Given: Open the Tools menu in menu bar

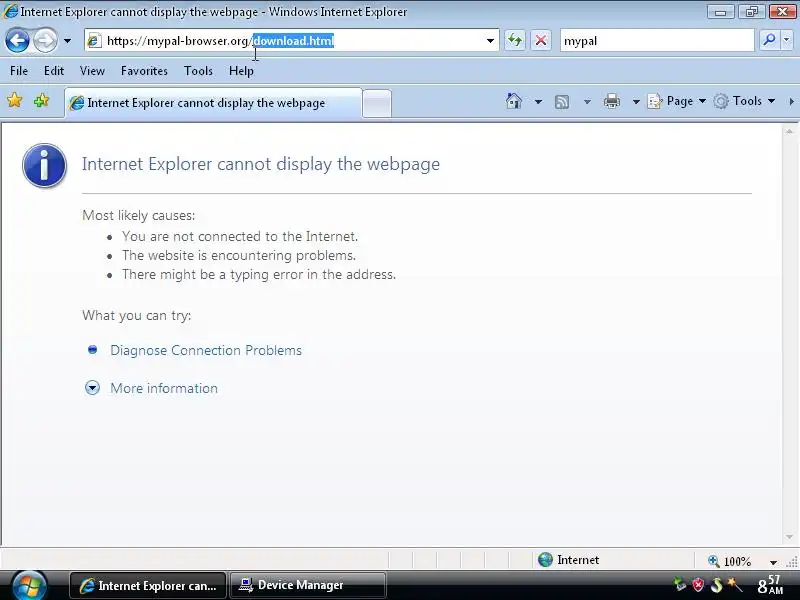Looking at the screenshot, I should tap(198, 71).
